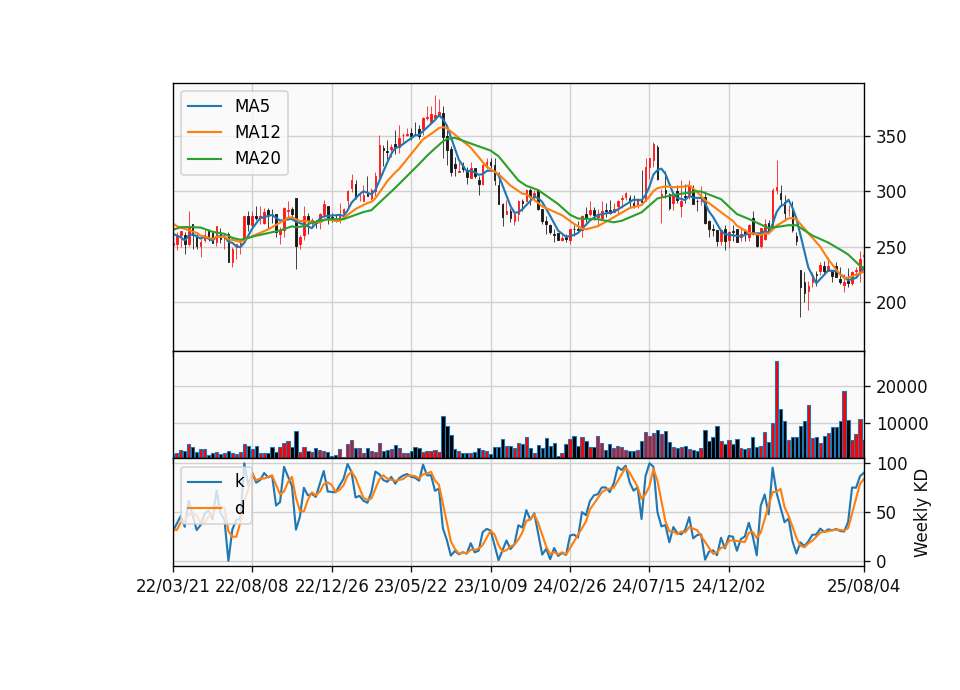
Task: Click the 22/03/21 date label
Action: pyautogui.click(x=173, y=586)
